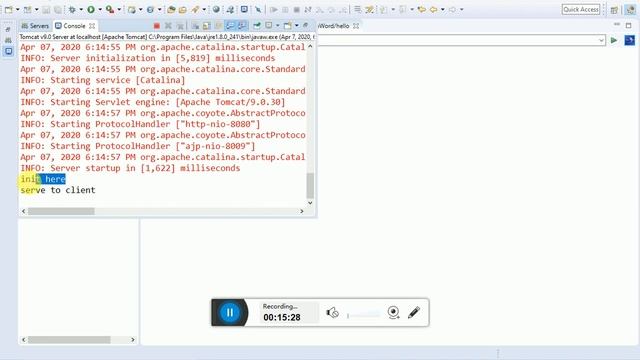Clear the console output
The image size is (640, 360).
coord(196,26)
